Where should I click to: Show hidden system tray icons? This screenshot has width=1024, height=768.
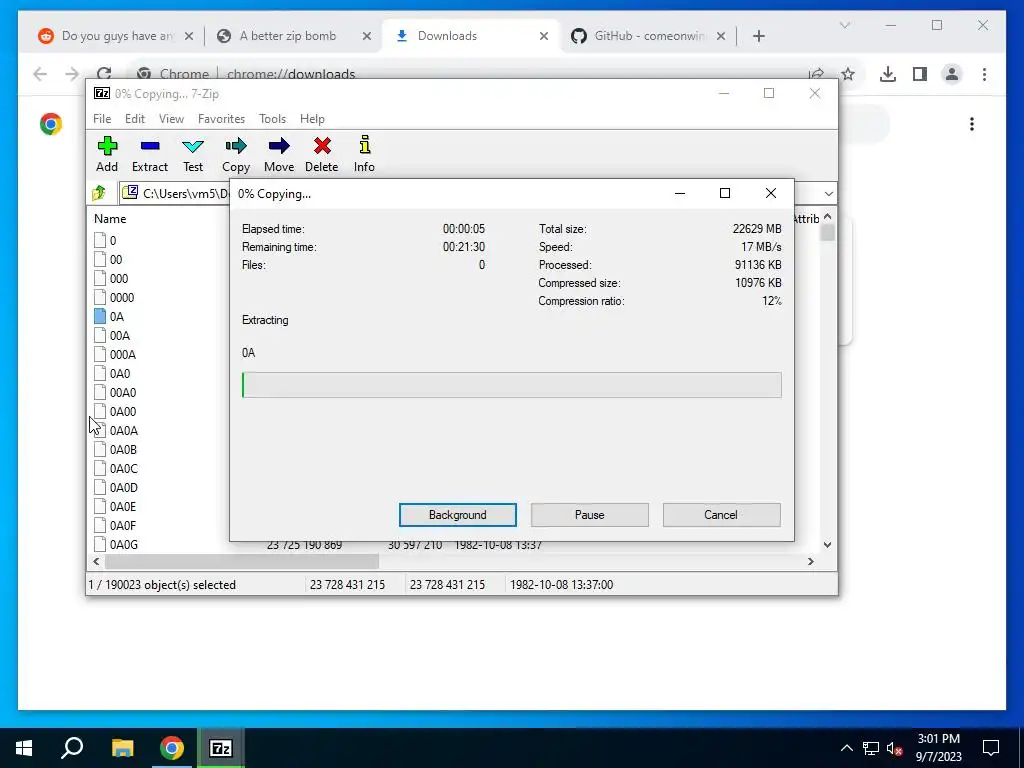846,748
